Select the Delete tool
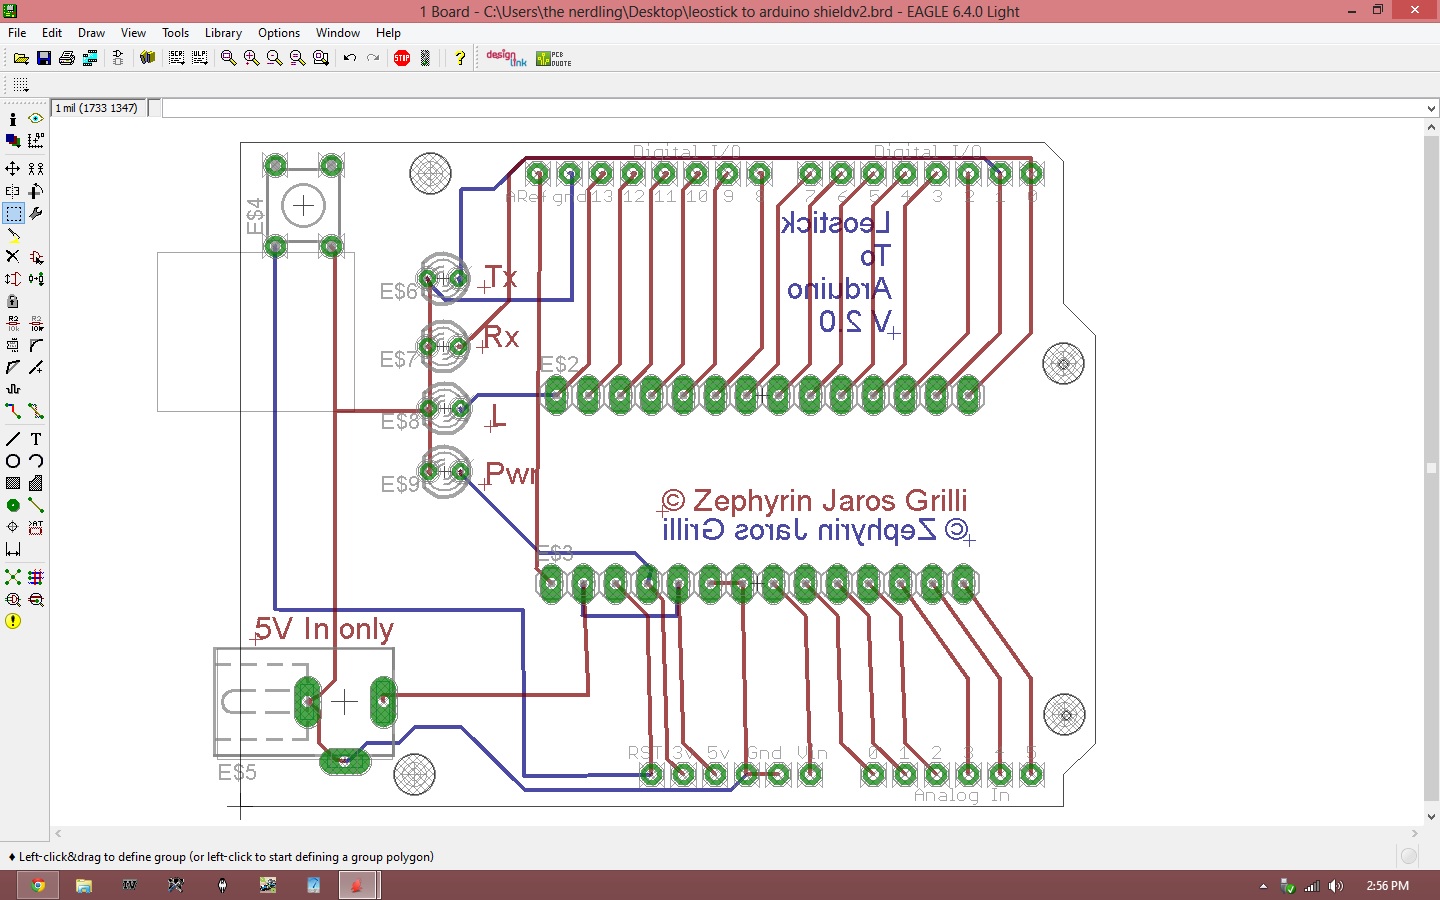The image size is (1440, 900). tap(13, 257)
